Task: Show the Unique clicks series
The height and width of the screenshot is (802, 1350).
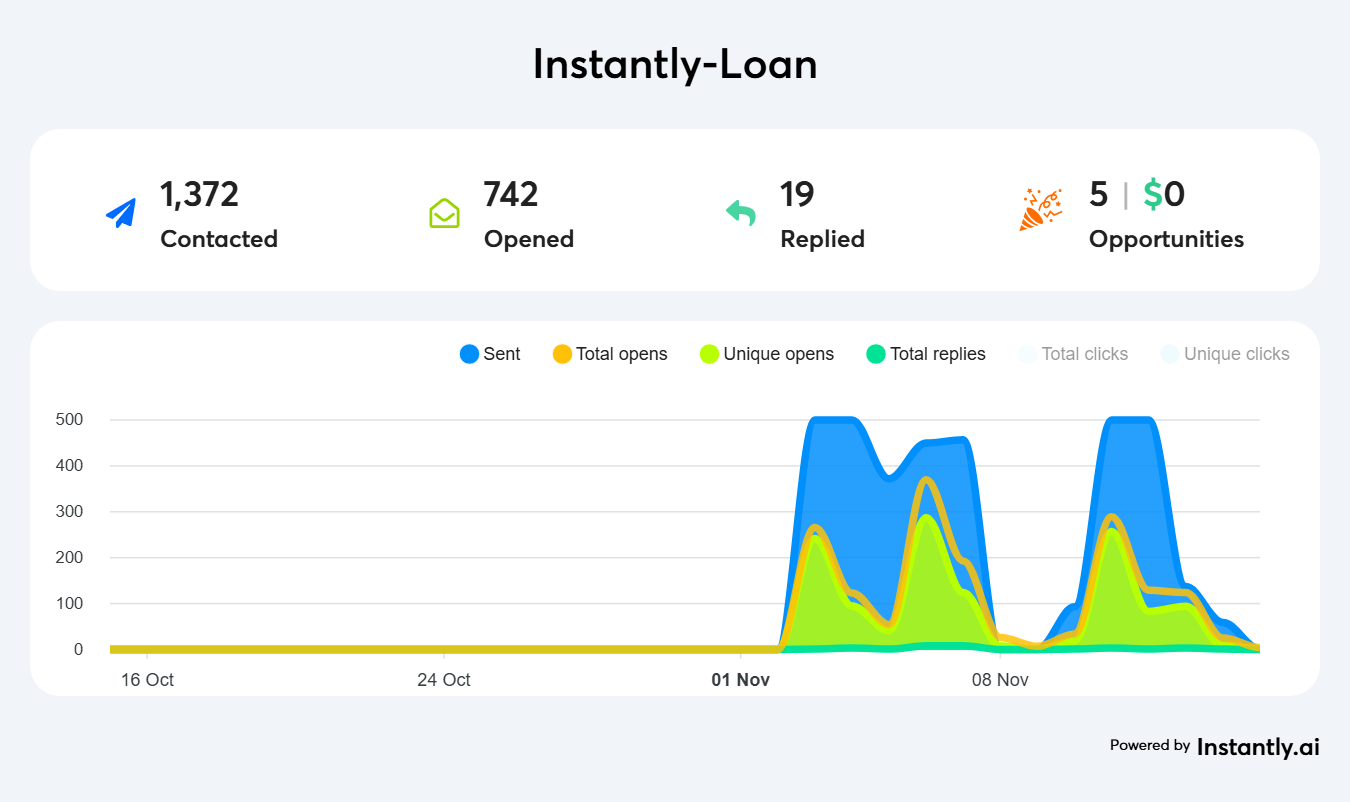Action: pyautogui.click(x=1225, y=354)
